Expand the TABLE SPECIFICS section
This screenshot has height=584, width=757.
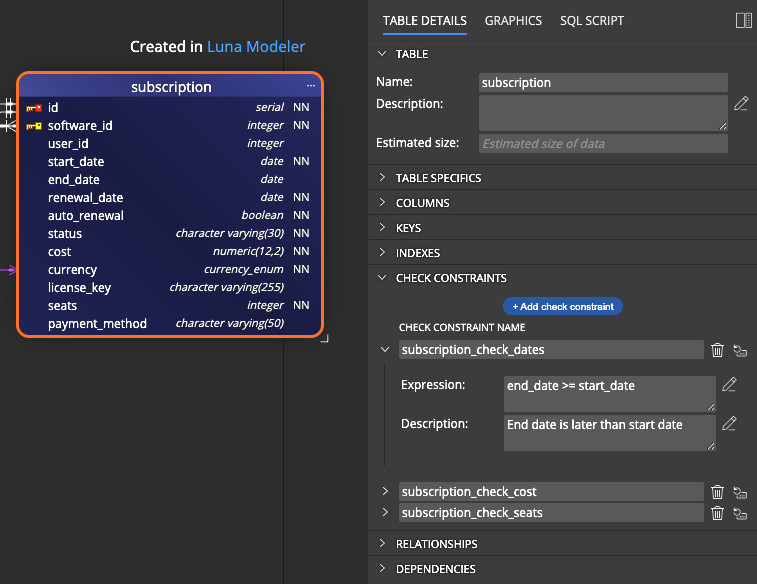coord(382,178)
